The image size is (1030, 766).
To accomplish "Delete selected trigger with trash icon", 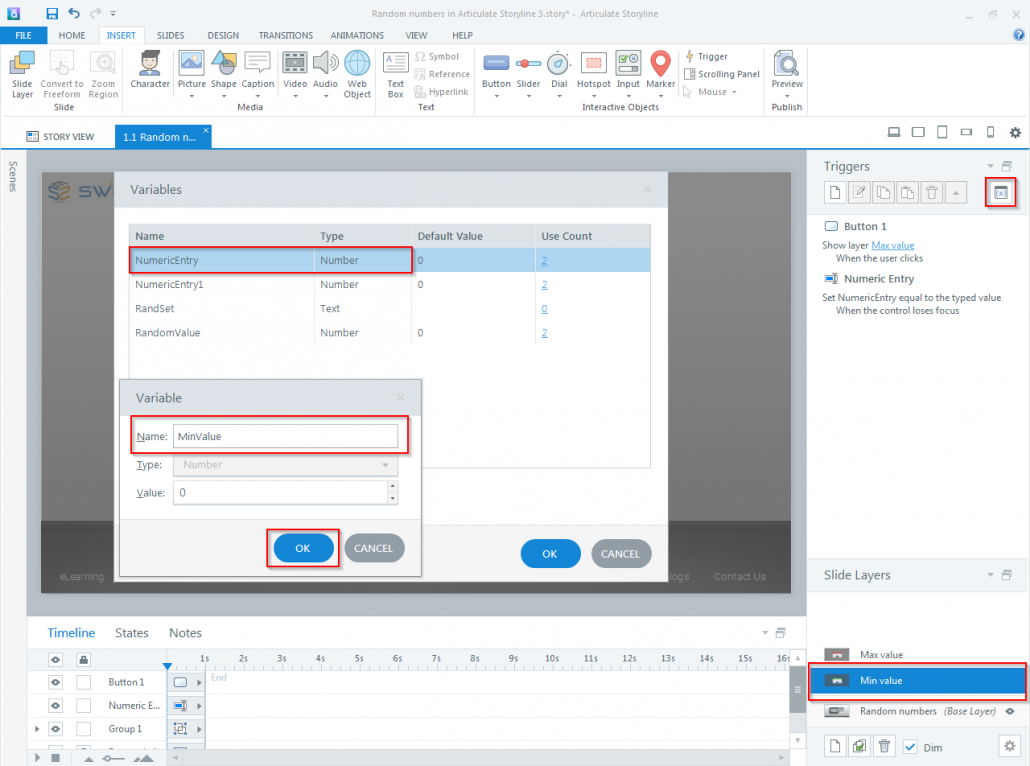I will [930, 192].
